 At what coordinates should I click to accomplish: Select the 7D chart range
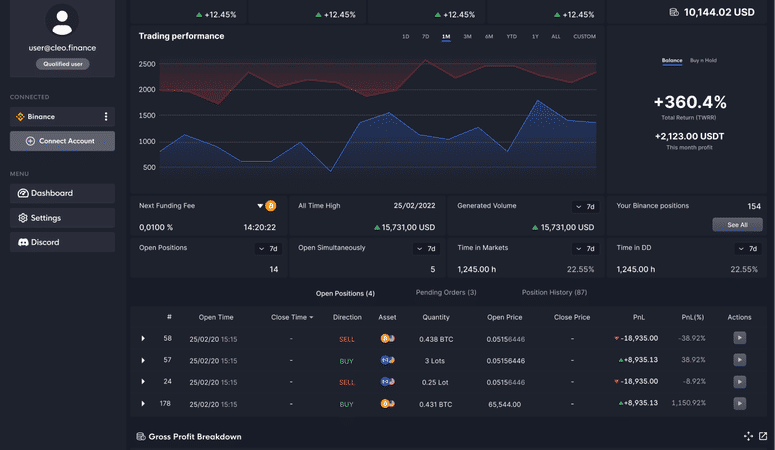tap(426, 37)
